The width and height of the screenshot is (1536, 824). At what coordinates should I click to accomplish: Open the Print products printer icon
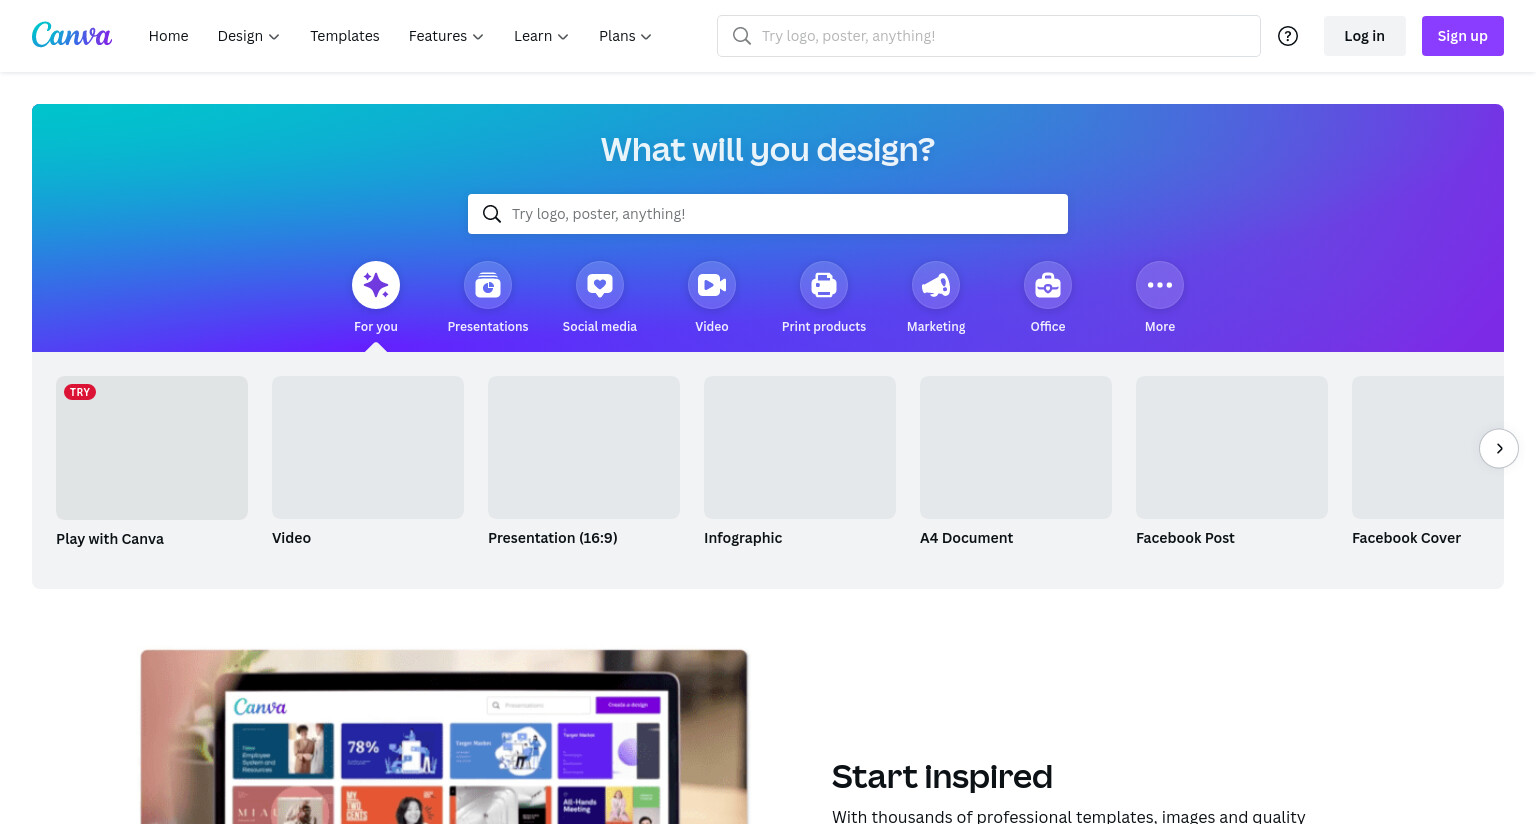pos(824,285)
